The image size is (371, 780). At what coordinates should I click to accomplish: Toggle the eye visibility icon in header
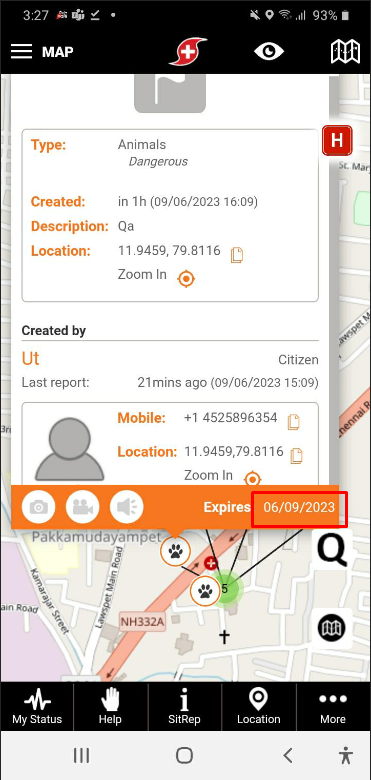pos(269,51)
